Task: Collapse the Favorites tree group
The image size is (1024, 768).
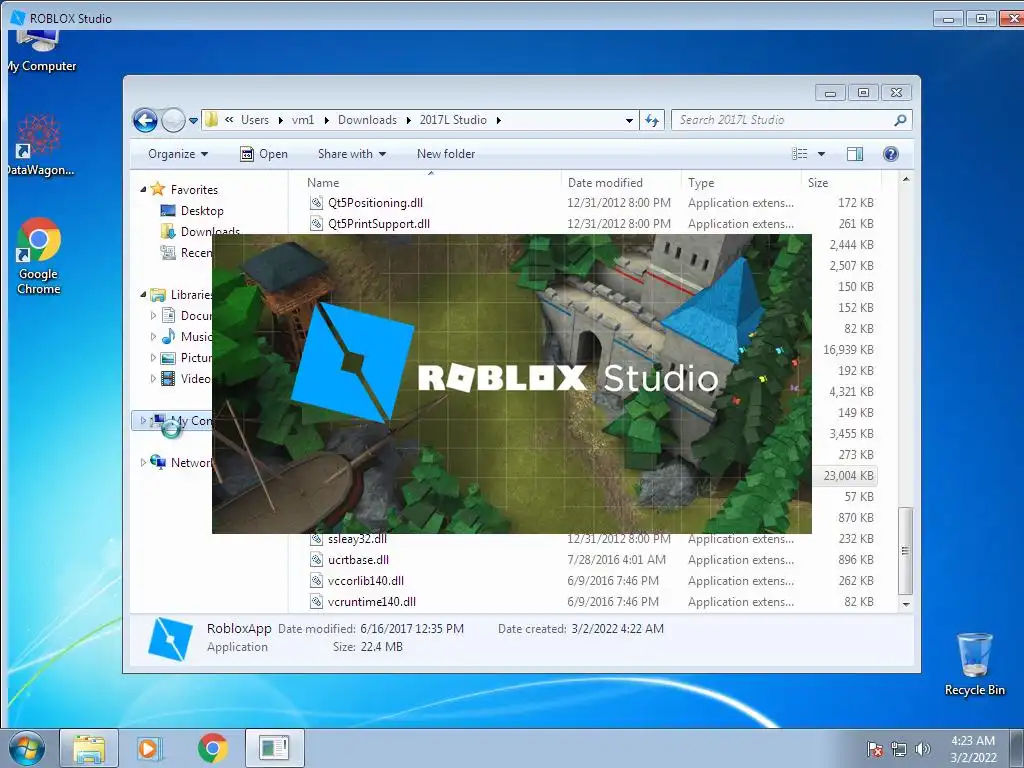Action: point(143,190)
